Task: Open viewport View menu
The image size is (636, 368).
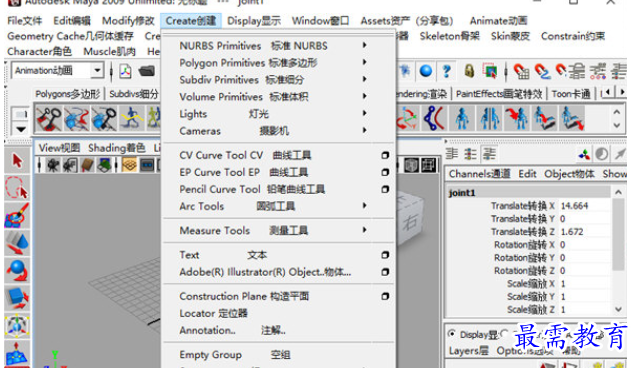Action: tap(59, 148)
